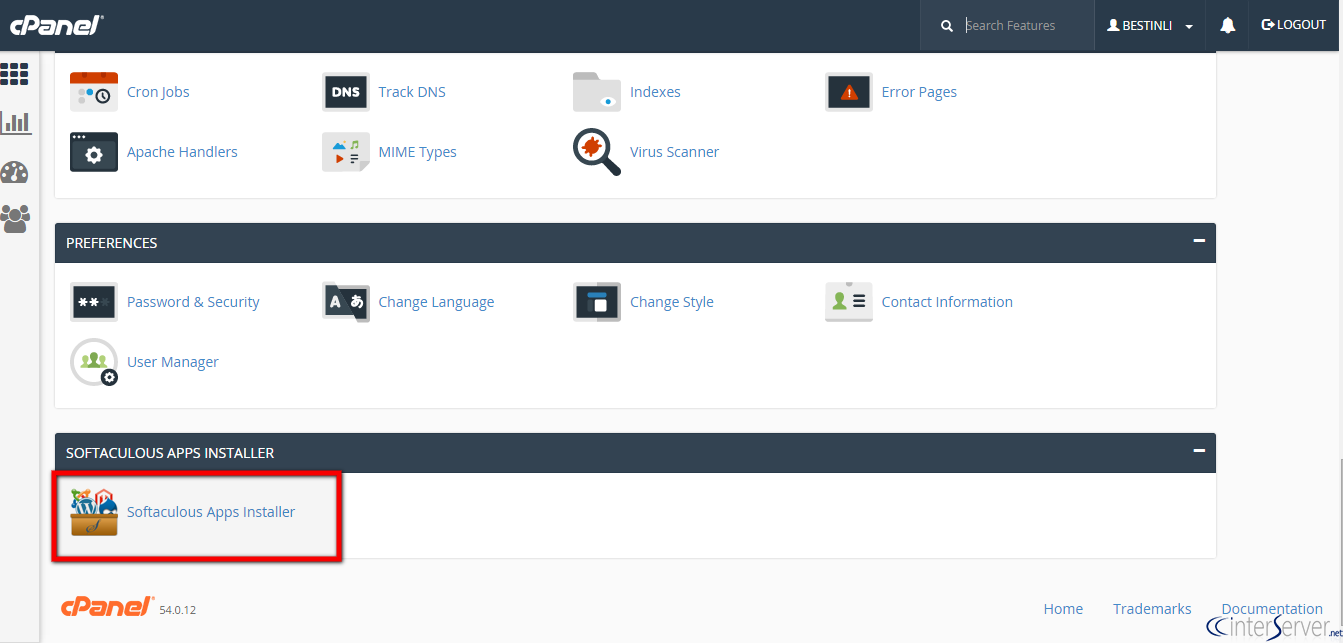1343x643 pixels.
Task: Select the apps grid icon in sidebar
Action: pos(15,74)
